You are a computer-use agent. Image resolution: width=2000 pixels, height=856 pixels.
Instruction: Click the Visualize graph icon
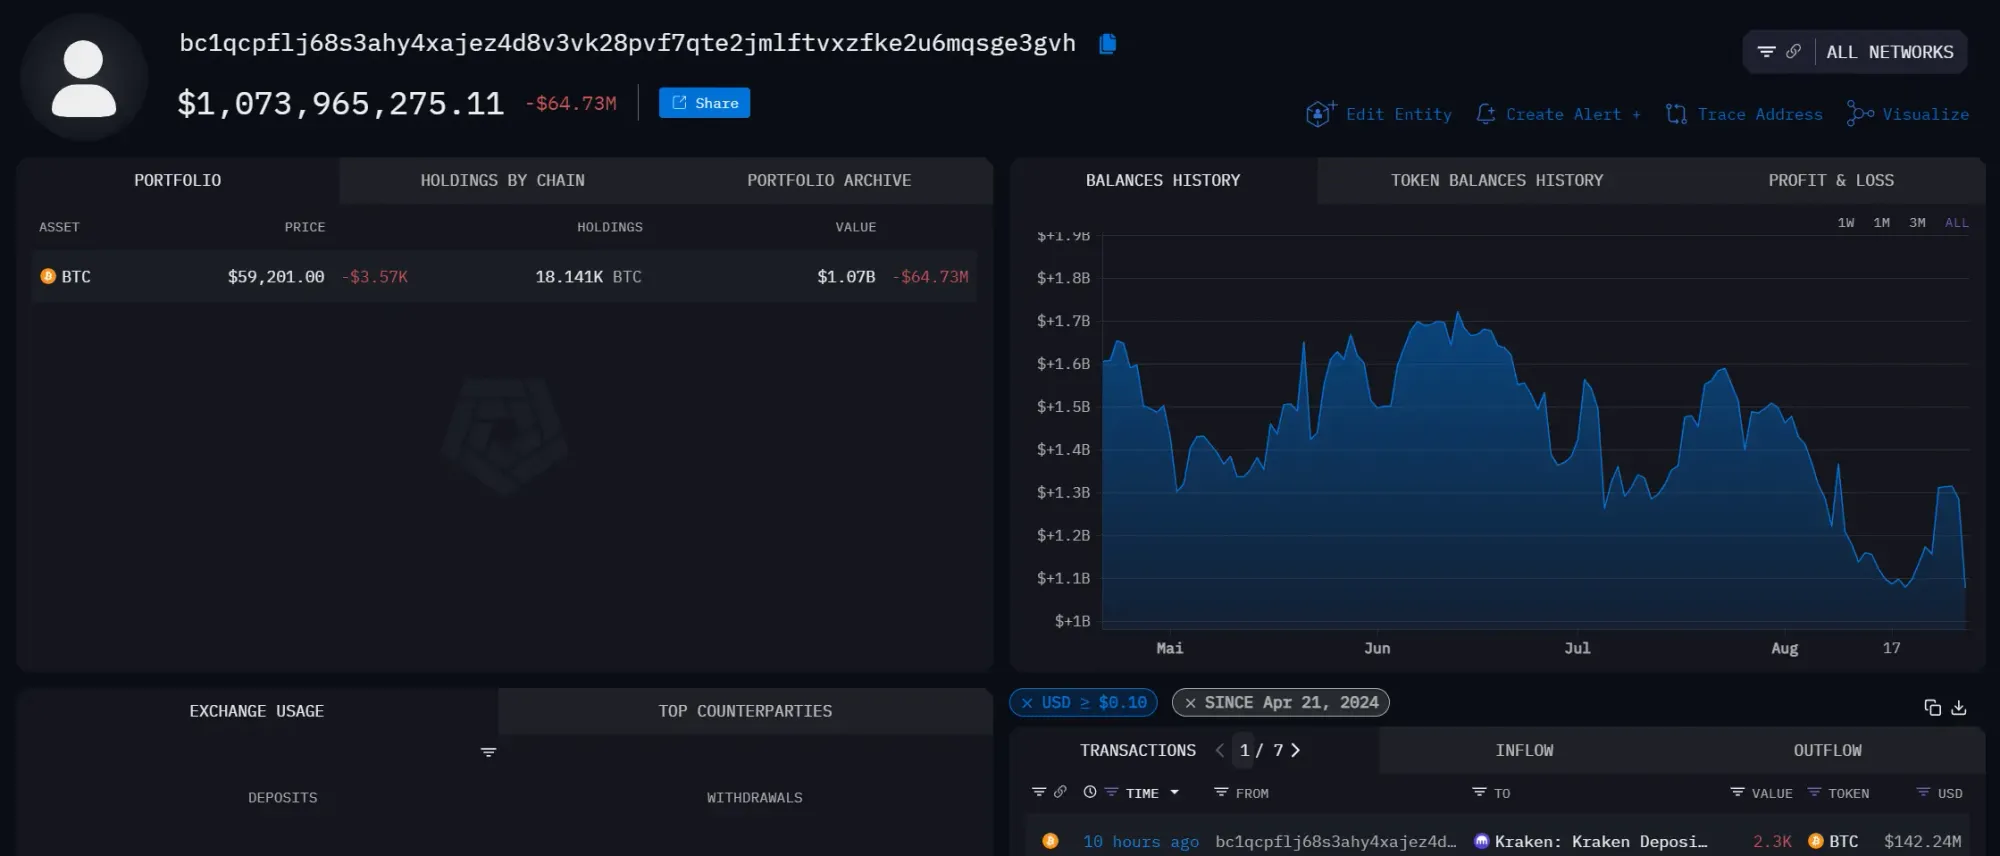tap(1860, 114)
